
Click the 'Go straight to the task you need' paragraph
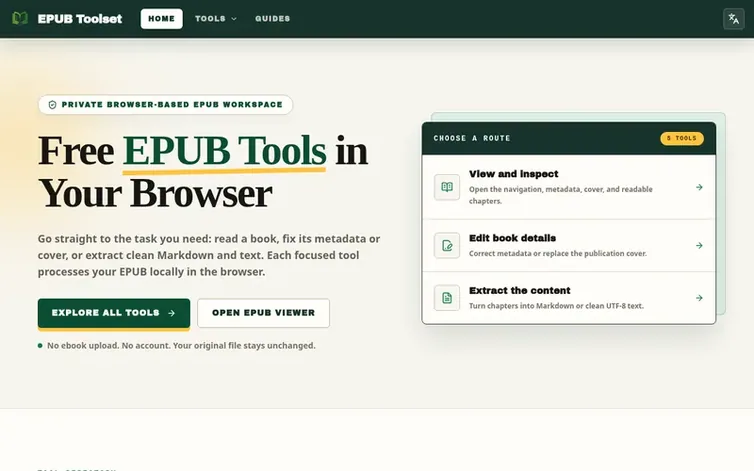[x=209, y=255]
